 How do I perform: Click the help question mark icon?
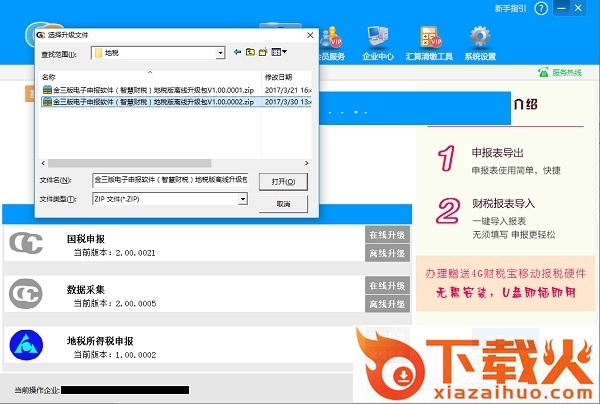[541, 8]
